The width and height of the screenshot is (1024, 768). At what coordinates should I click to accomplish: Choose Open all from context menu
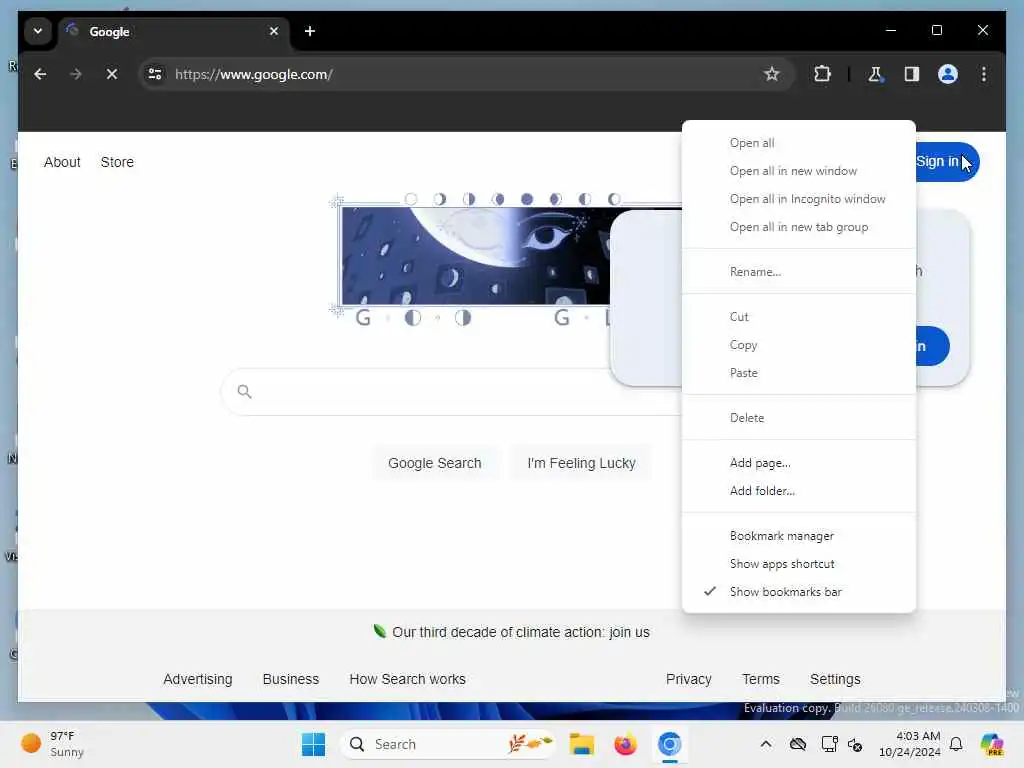[799, 143]
